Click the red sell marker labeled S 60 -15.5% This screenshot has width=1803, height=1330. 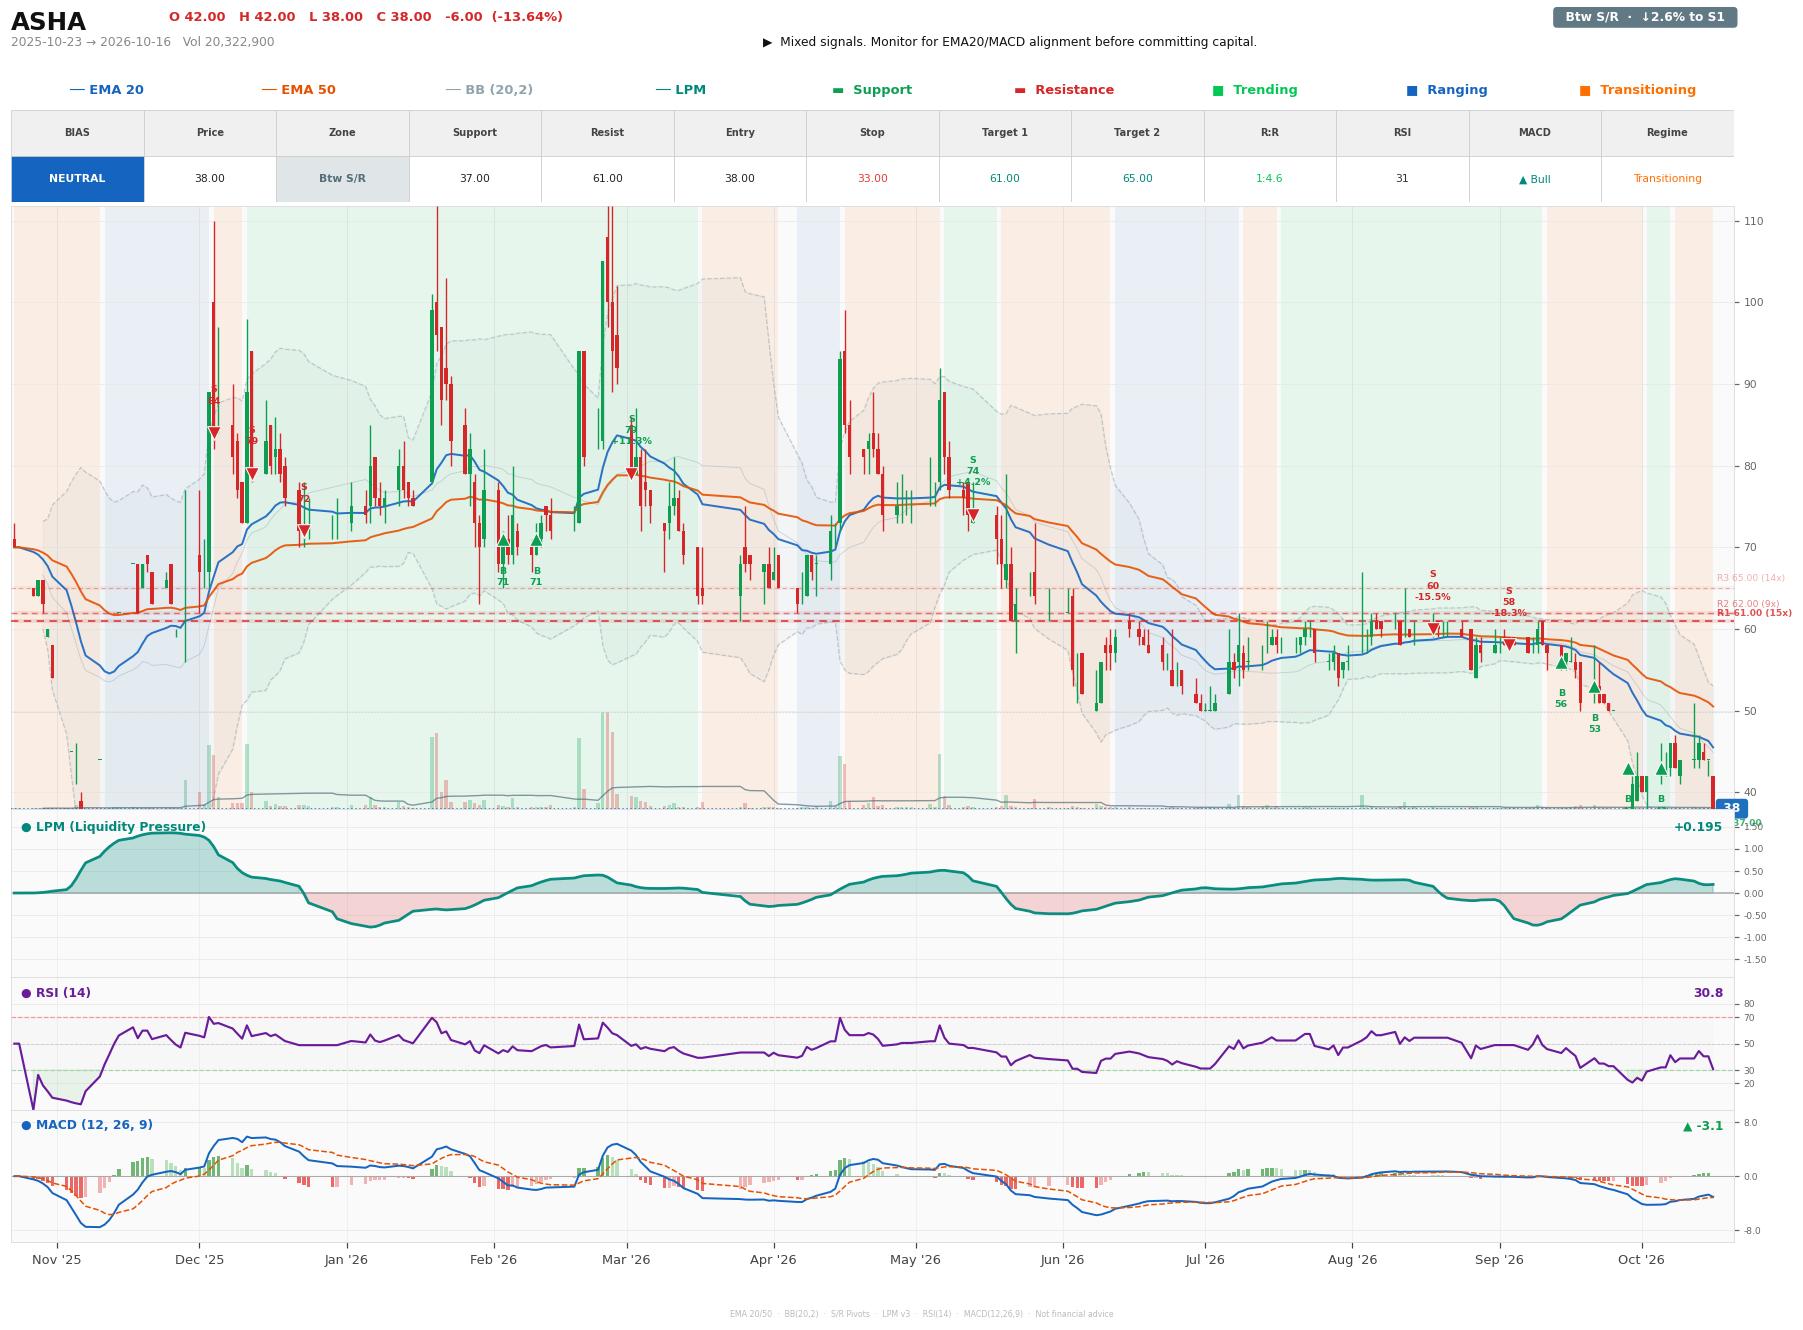point(1433,629)
